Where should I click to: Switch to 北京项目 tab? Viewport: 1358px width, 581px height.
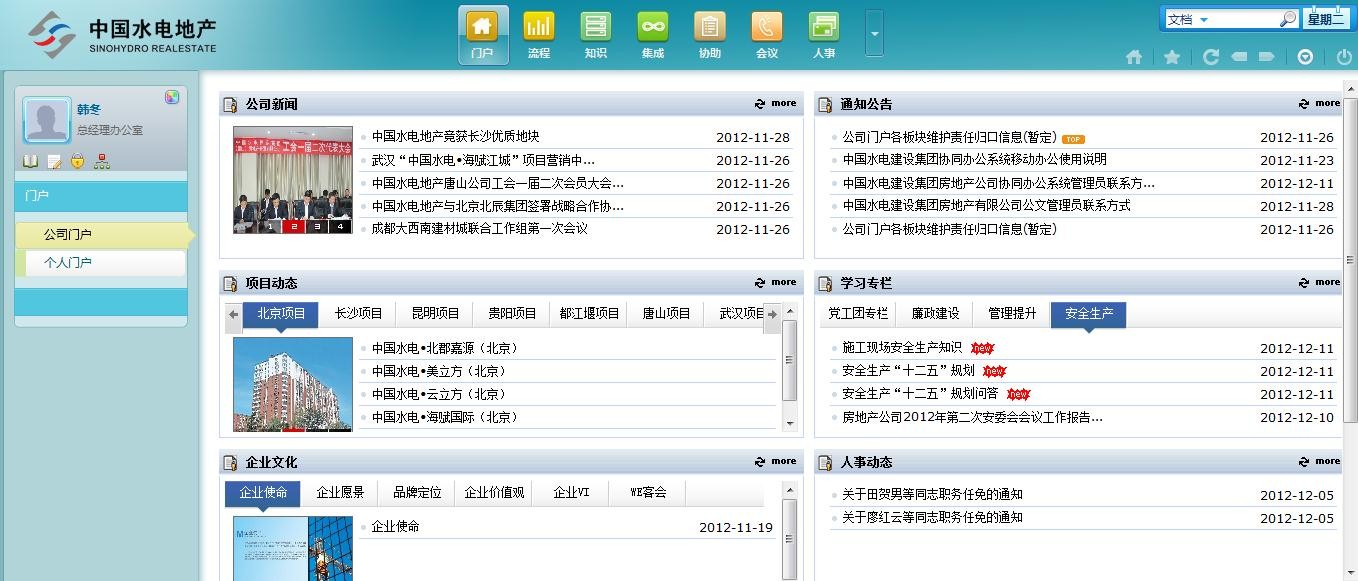point(281,313)
